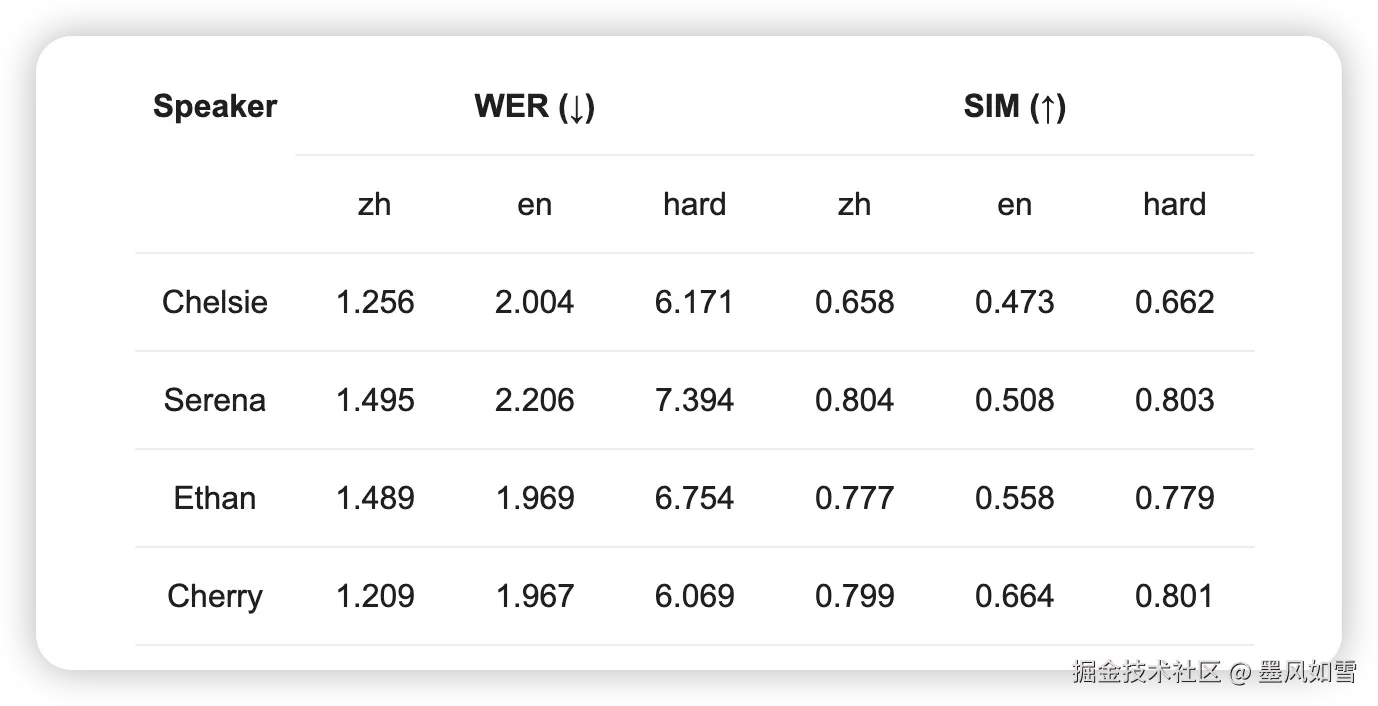Click the Chelsie row label
This screenshot has width=1378, height=706.
pyautogui.click(x=215, y=302)
